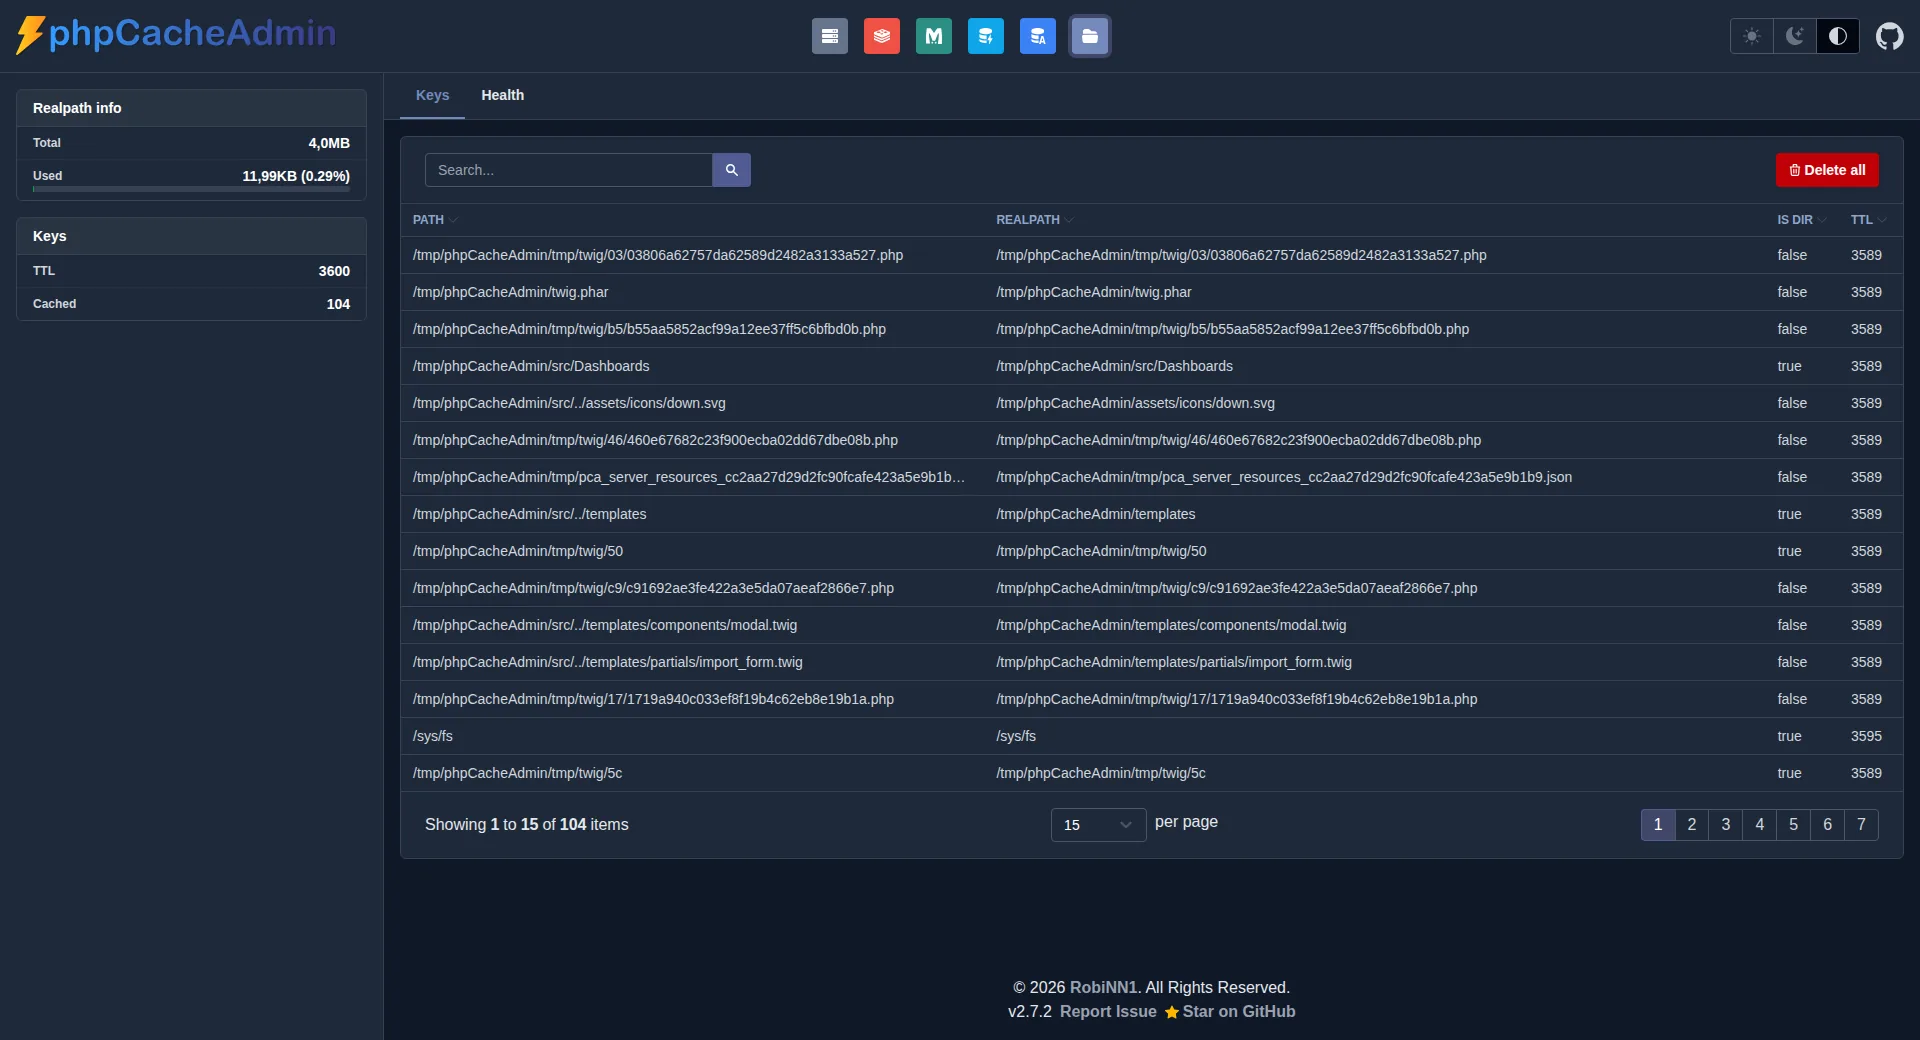
Task: Sort by the PATH column
Action: 435,220
